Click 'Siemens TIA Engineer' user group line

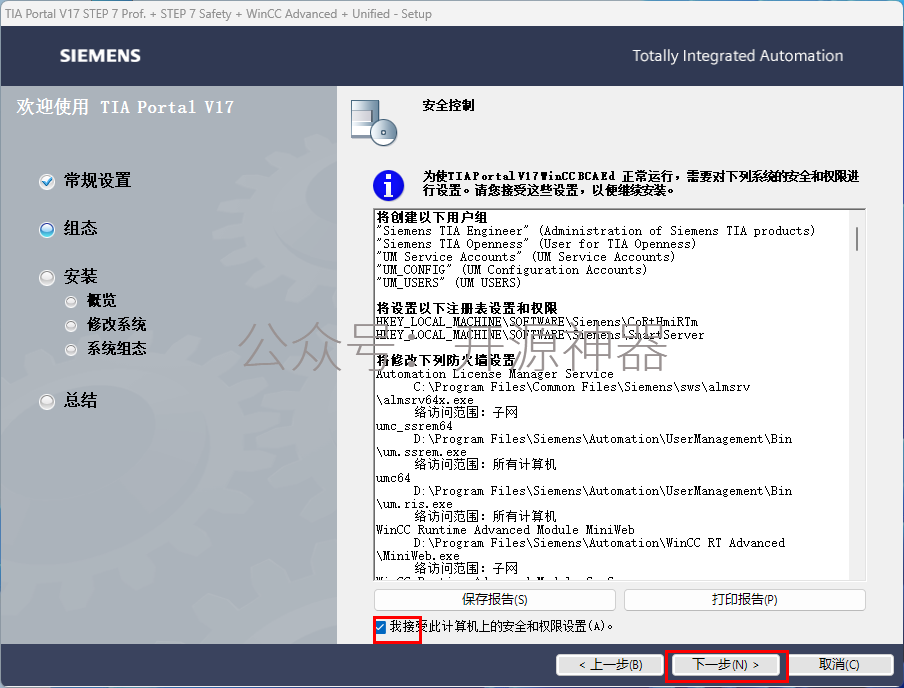[x=596, y=231]
